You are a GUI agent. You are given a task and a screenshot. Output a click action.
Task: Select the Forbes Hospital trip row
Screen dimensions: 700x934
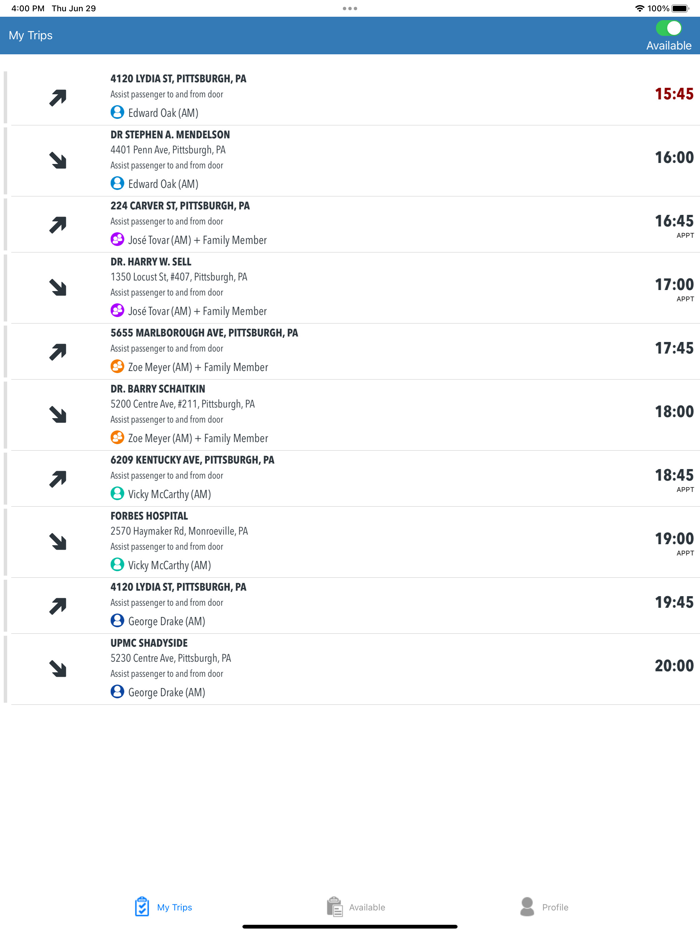pos(350,541)
